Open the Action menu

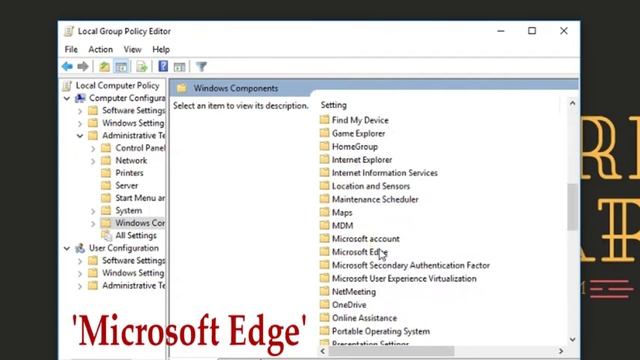tap(100, 49)
